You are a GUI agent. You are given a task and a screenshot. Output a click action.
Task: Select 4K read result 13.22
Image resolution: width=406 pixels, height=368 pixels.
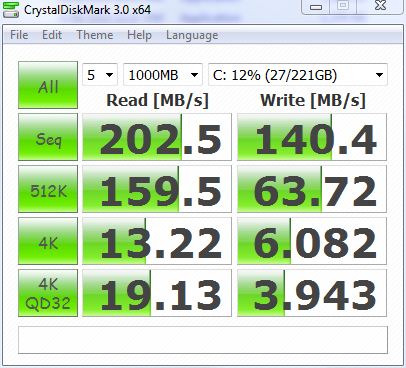pos(157,241)
